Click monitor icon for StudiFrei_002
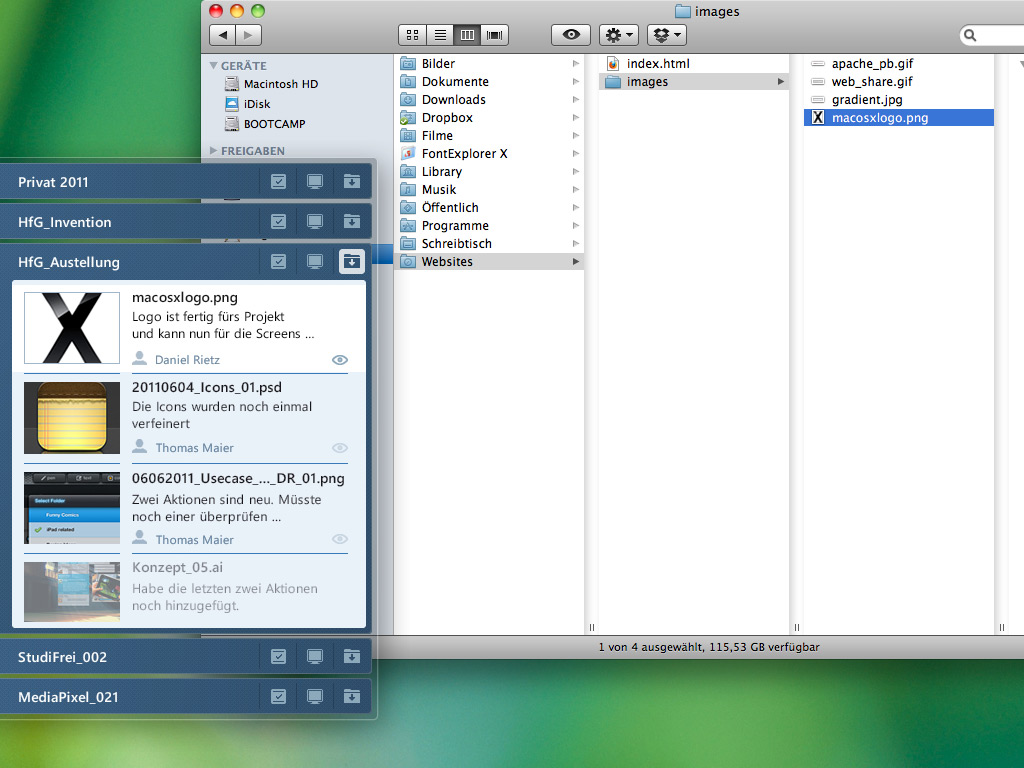Screen dimensions: 1024x768 [315, 656]
